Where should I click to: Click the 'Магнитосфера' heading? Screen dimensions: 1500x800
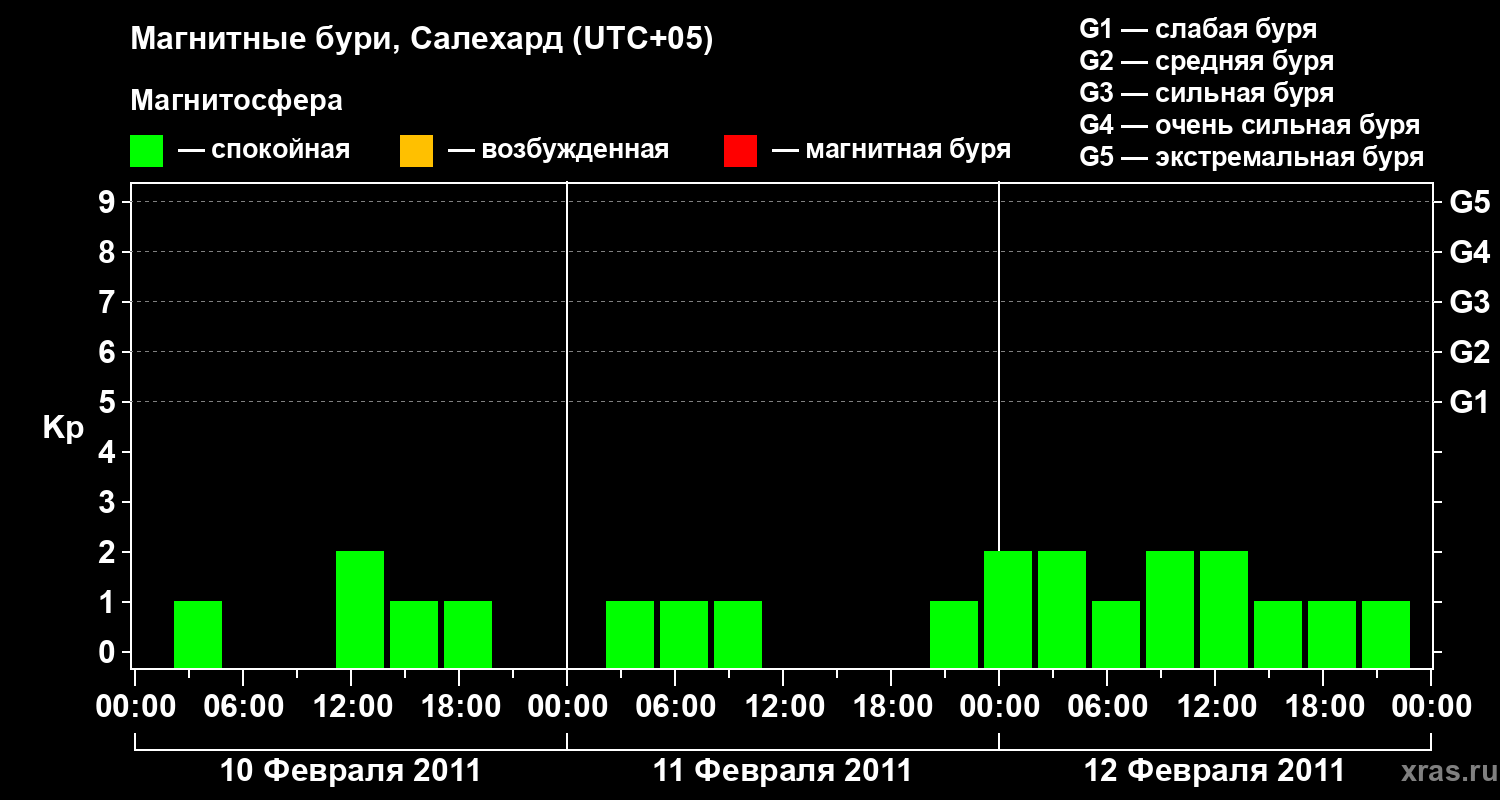tap(236, 102)
